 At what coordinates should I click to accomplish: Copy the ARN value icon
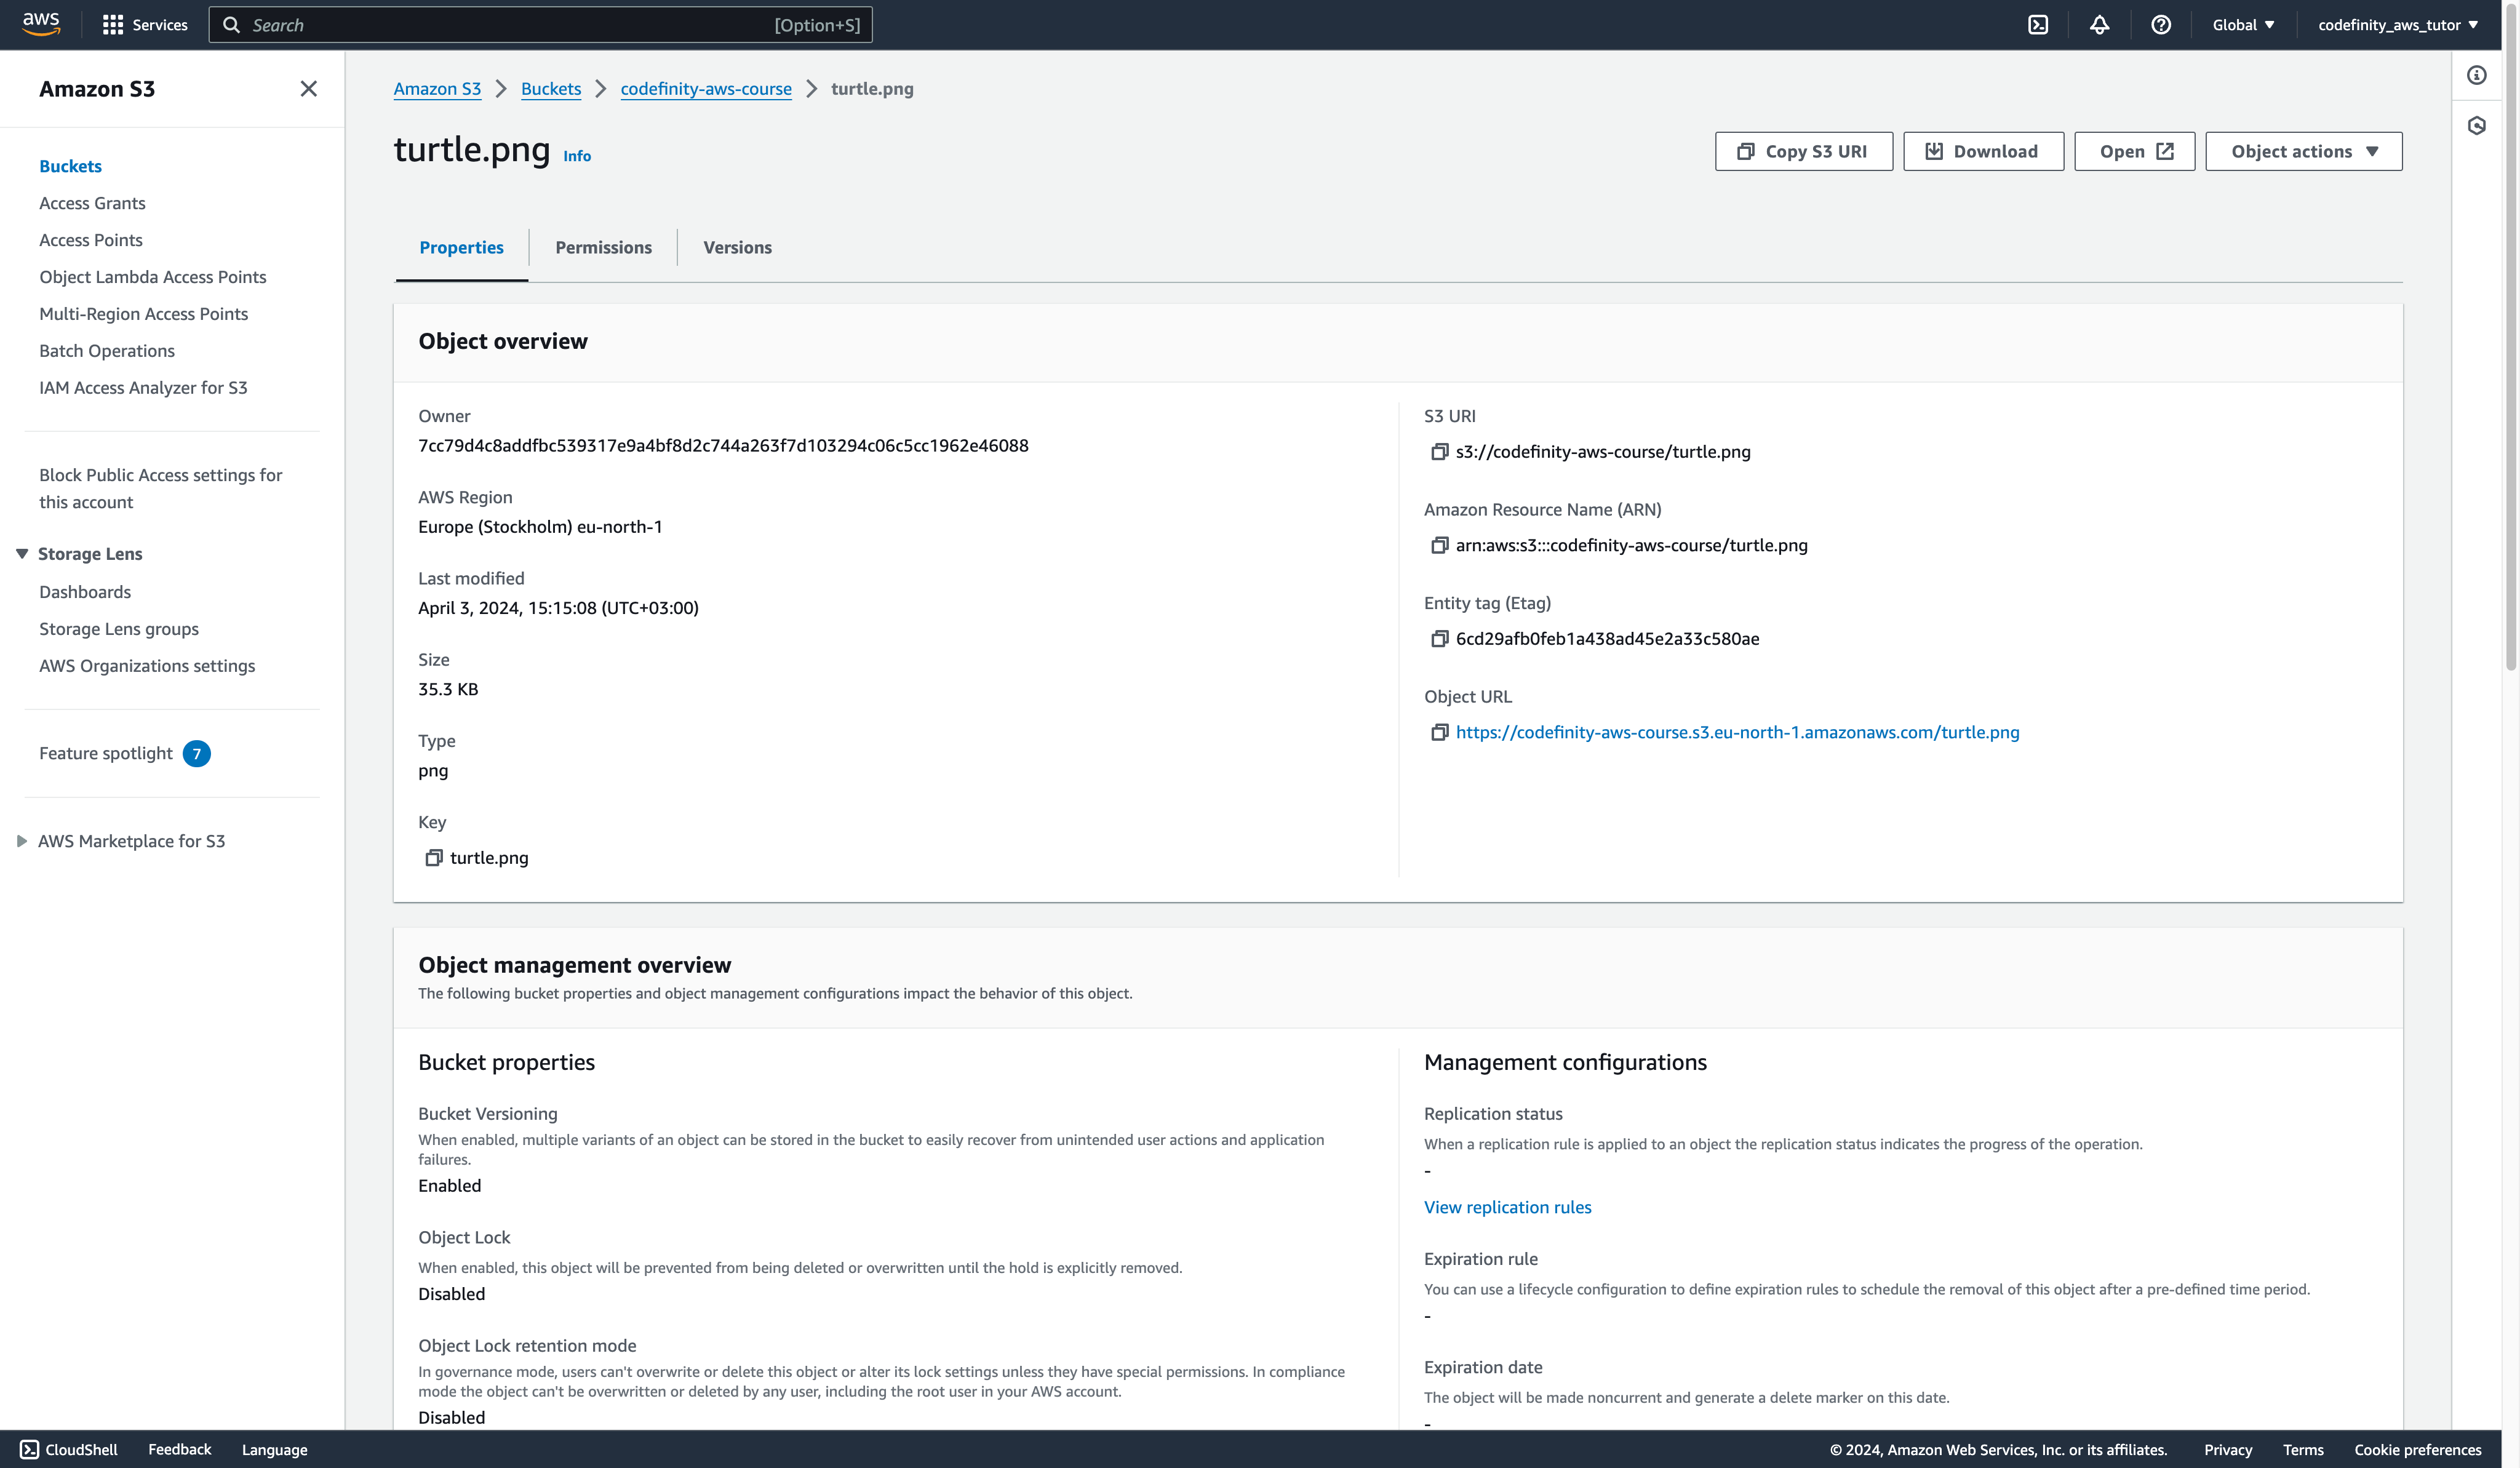click(1439, 545)
